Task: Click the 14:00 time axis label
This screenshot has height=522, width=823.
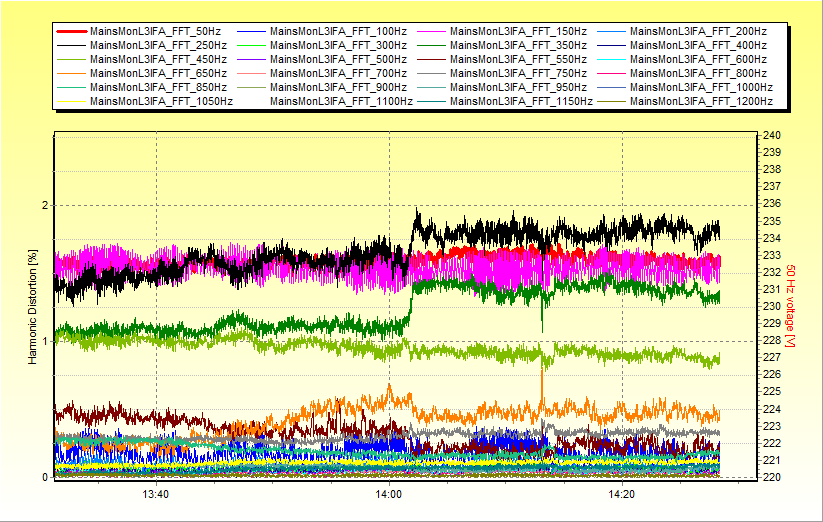Action: pyautogui.click(x=388, y=494)
